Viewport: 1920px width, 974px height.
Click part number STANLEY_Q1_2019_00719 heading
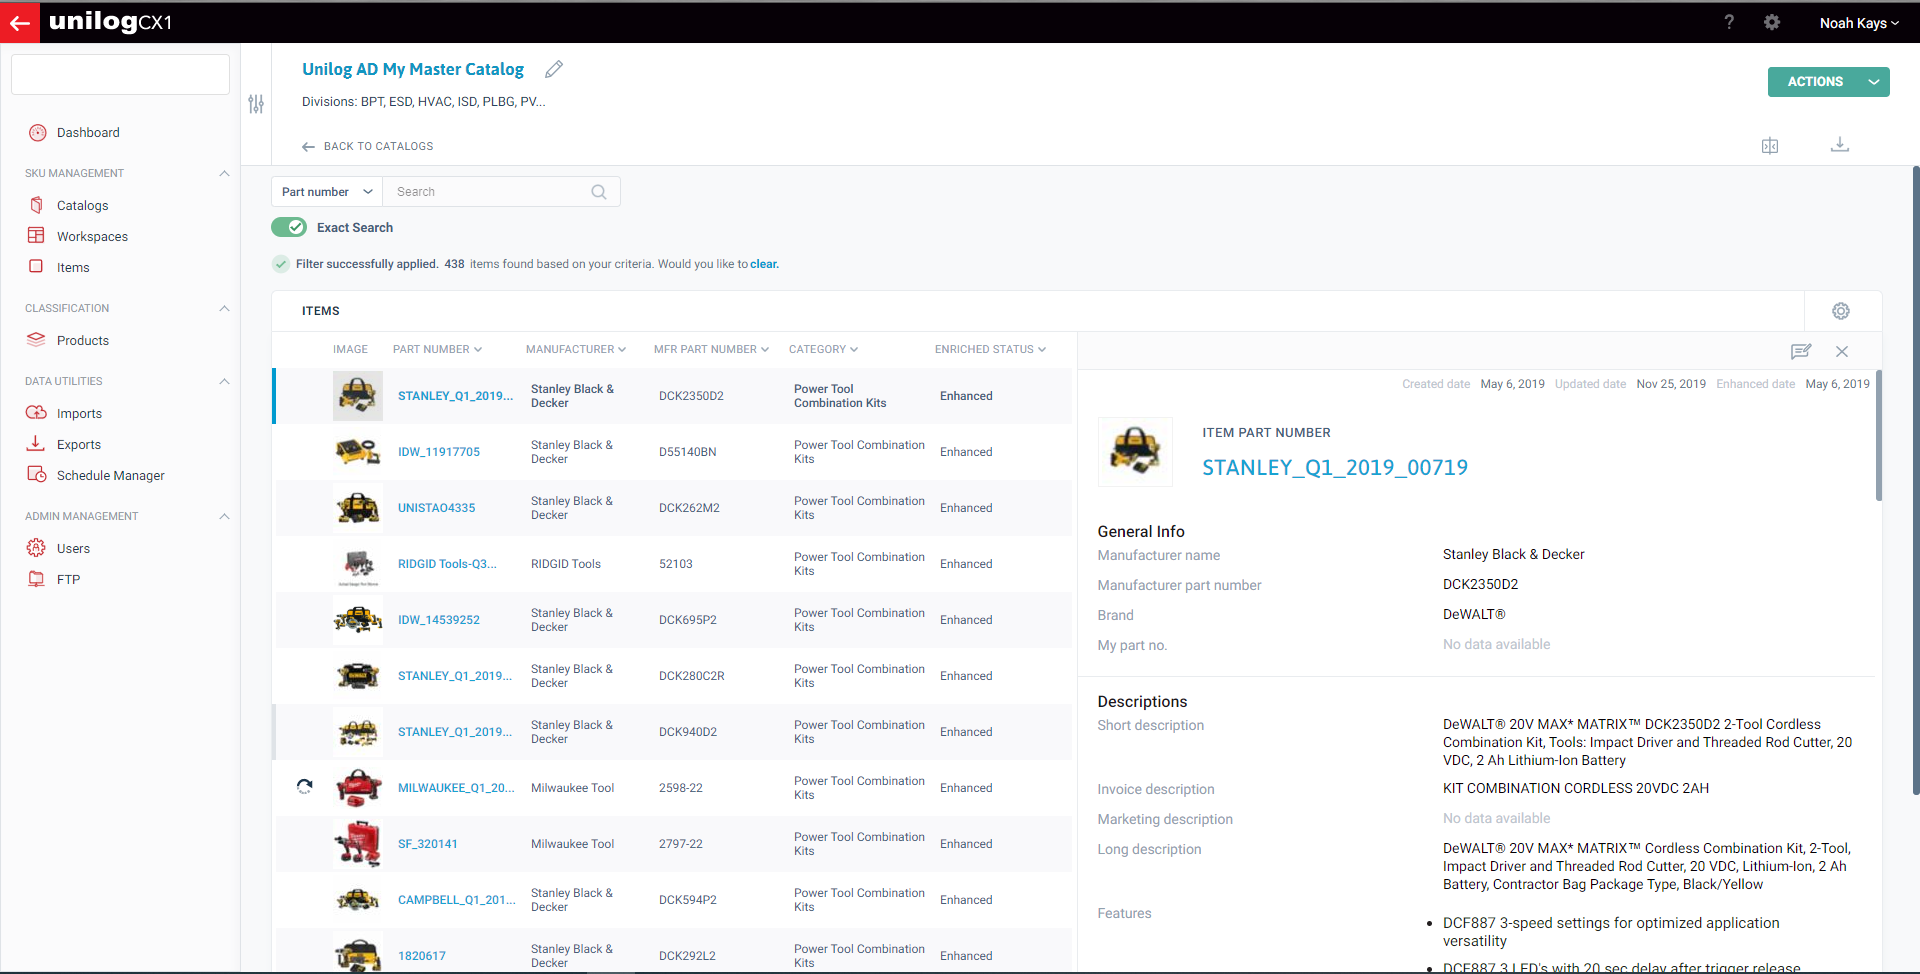[1335, 468]
